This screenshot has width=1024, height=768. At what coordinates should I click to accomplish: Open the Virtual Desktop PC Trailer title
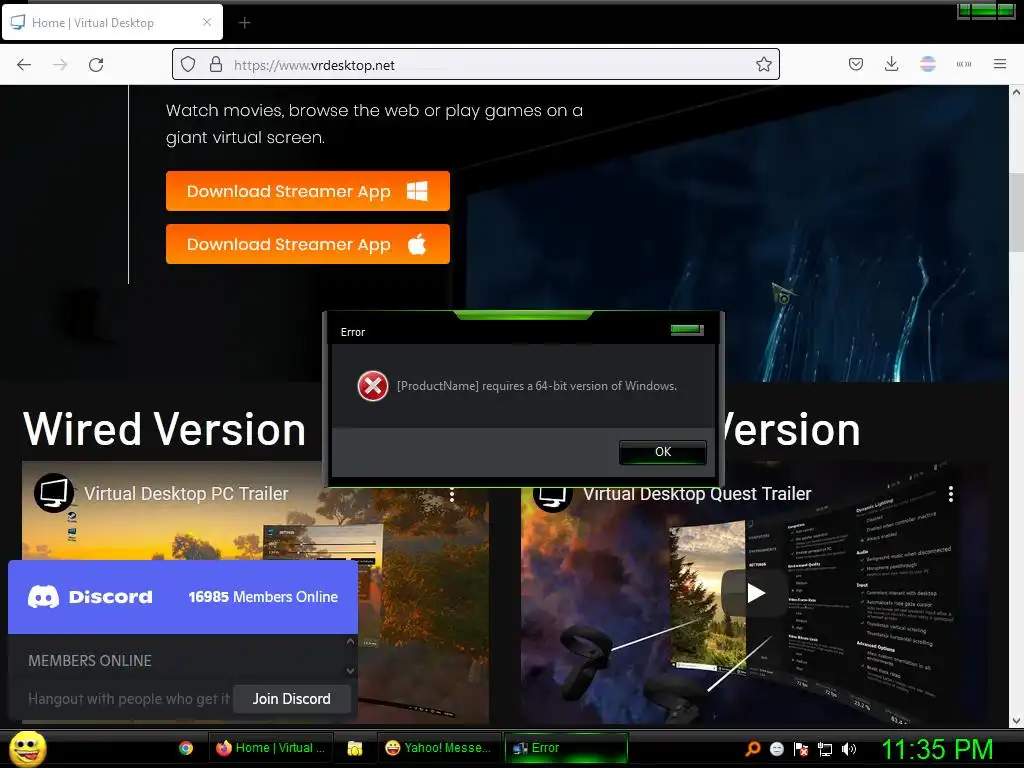[x=186, y=494]
